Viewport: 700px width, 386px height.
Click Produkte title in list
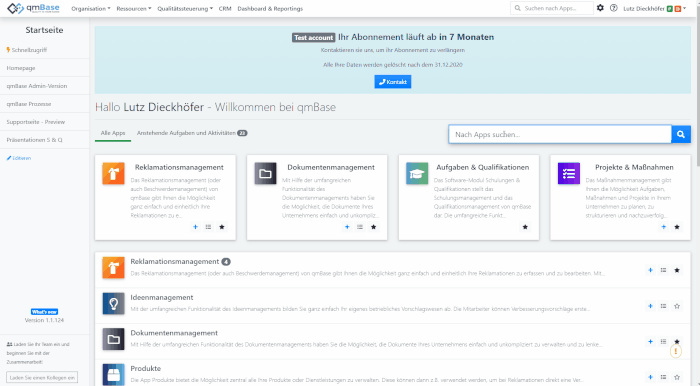(146, 368)
